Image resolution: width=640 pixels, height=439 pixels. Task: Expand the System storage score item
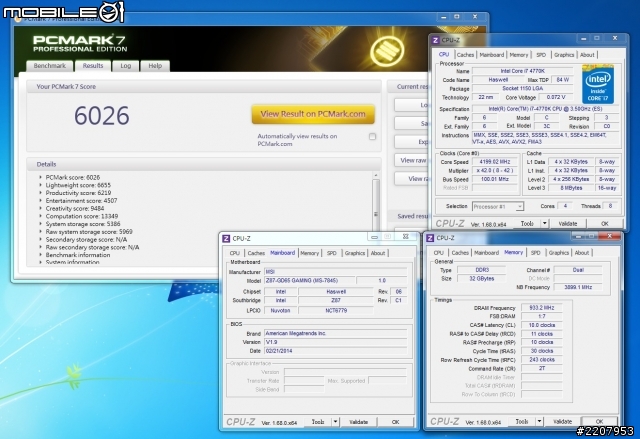pos(40,224)
